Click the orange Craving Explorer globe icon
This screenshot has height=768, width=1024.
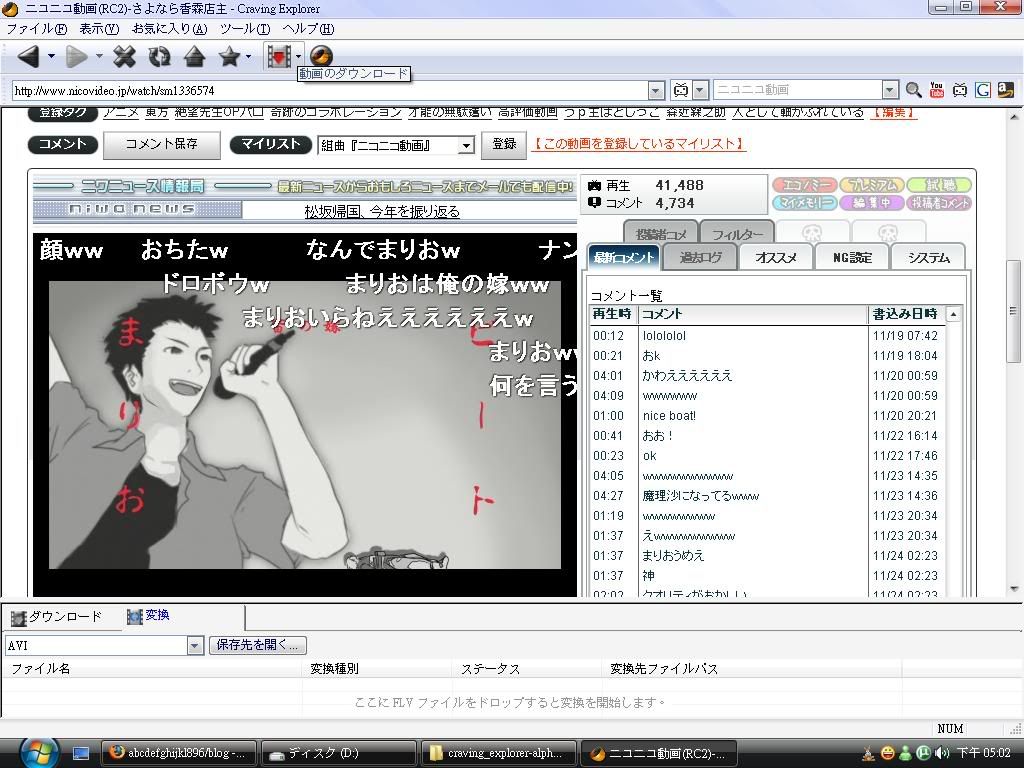coord(321,56)
